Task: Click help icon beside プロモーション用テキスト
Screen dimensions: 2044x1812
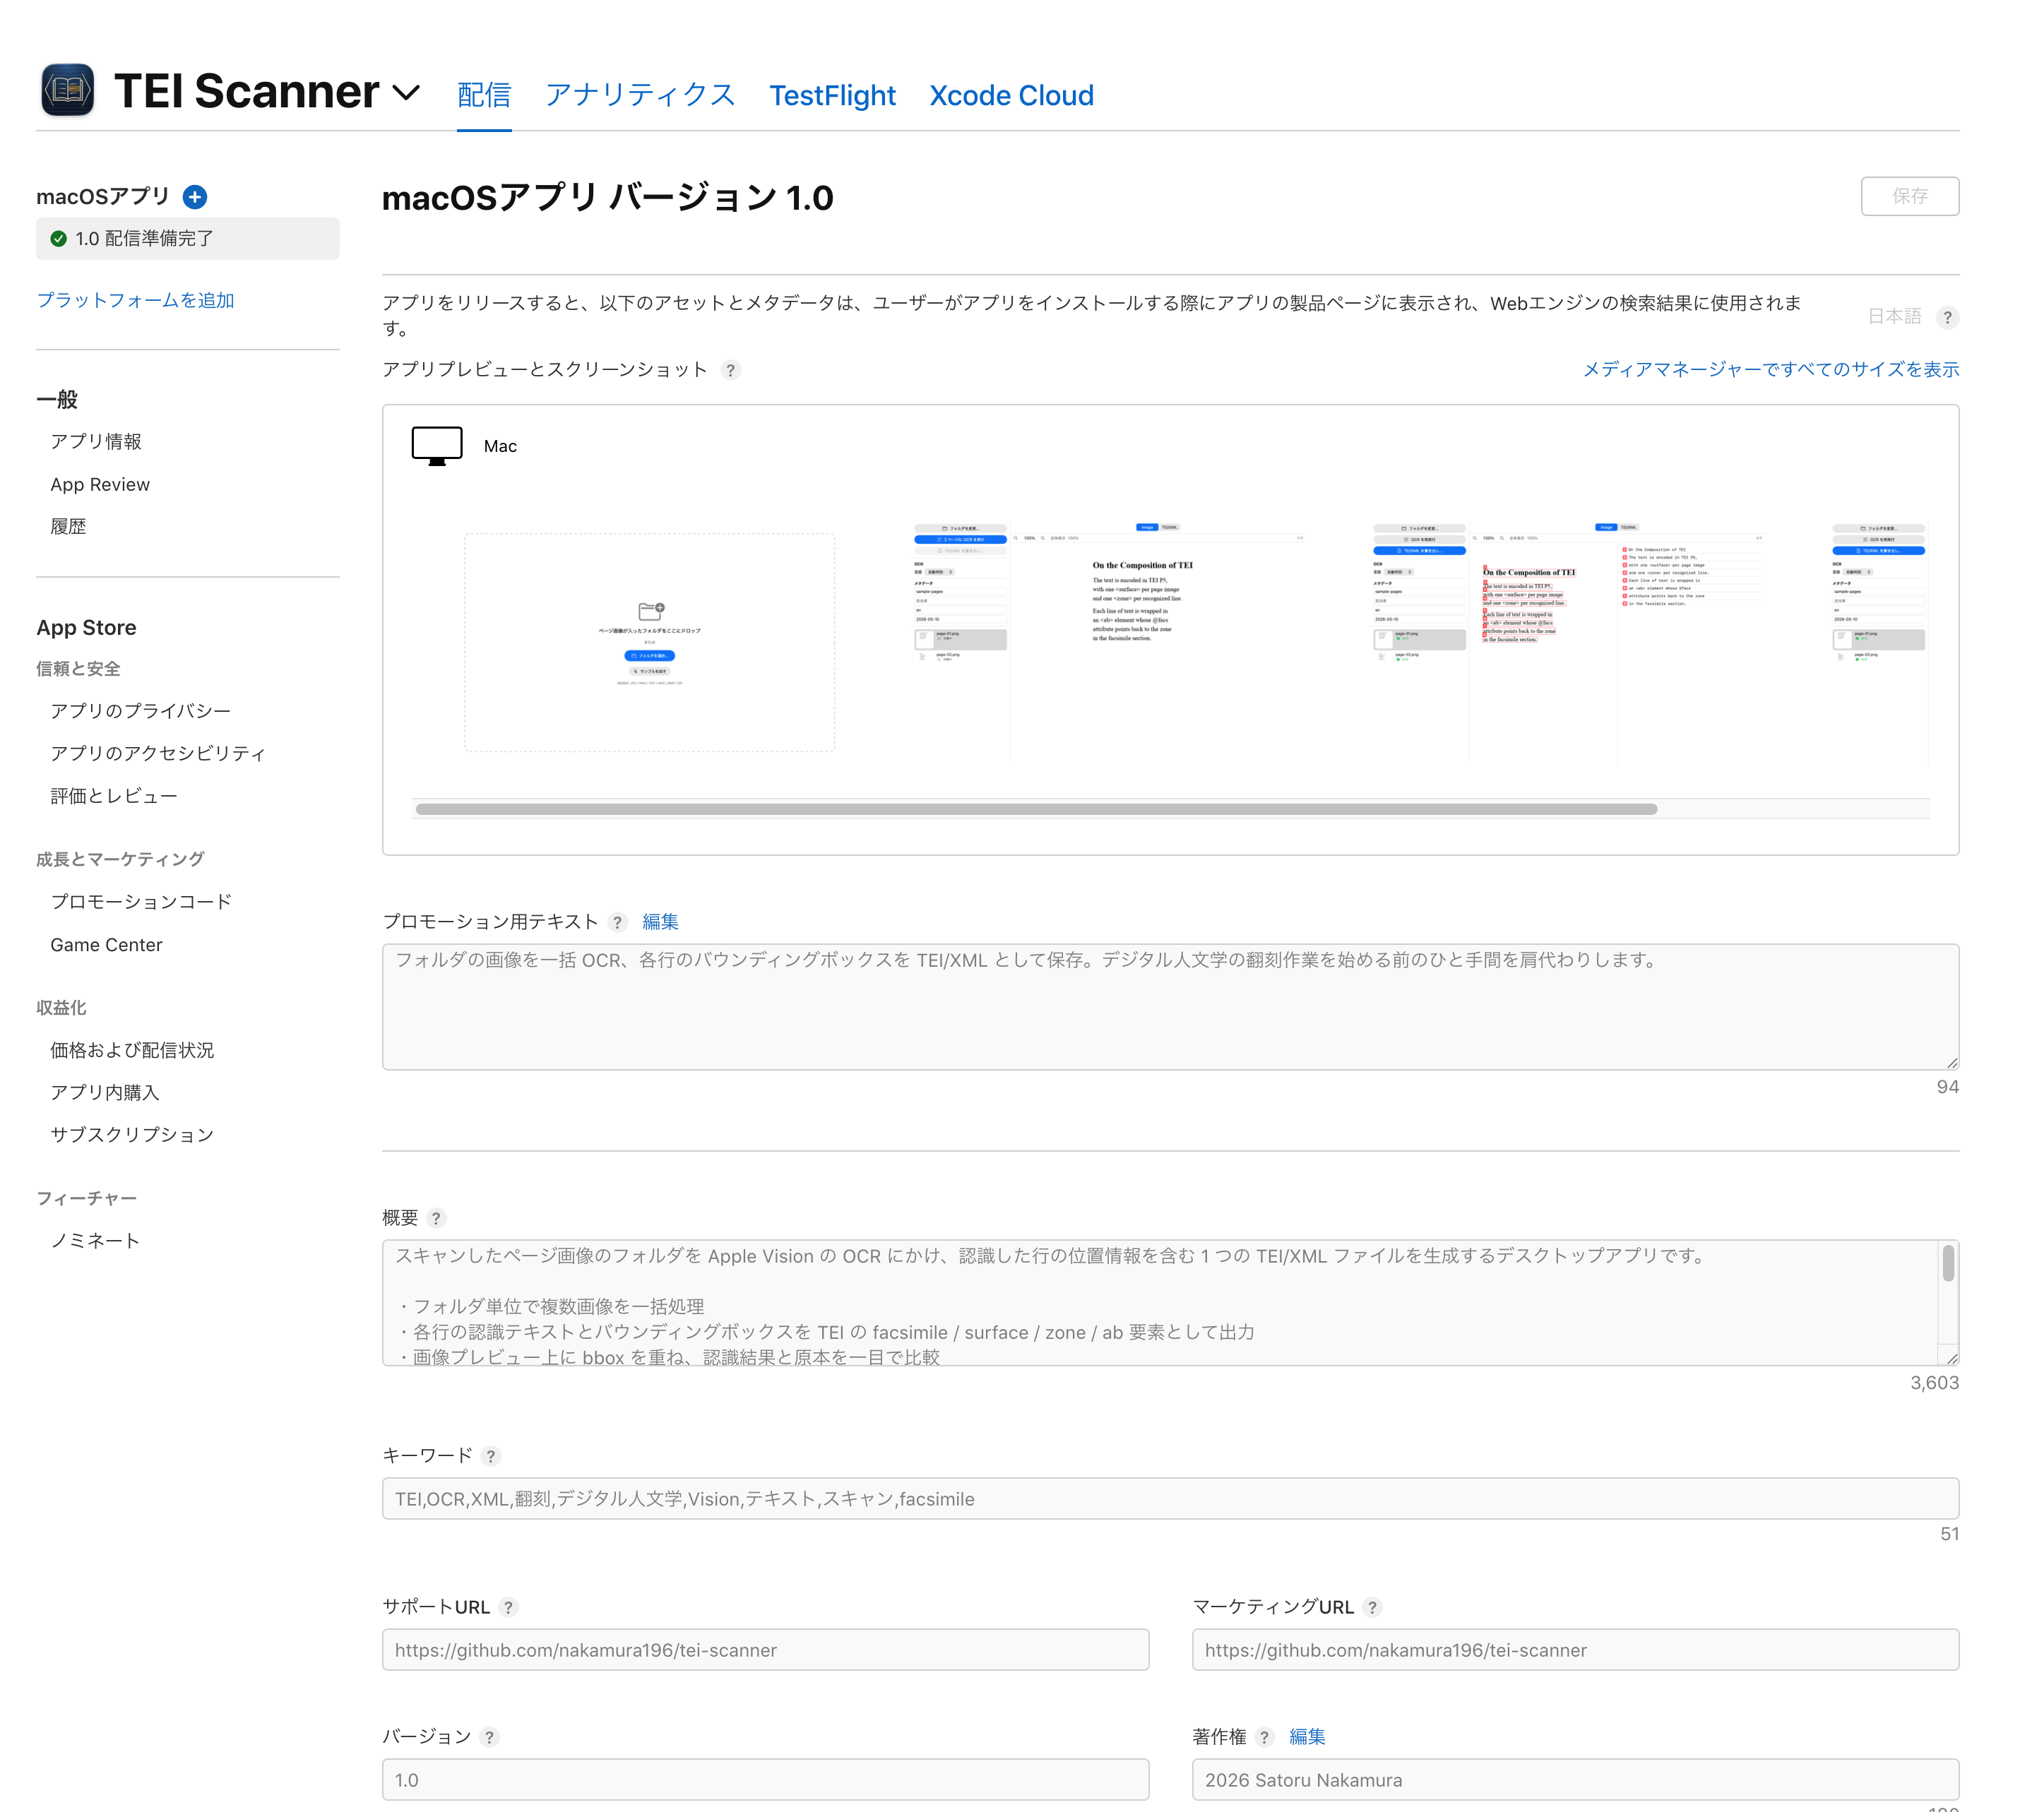Action: tap(617, 922)
